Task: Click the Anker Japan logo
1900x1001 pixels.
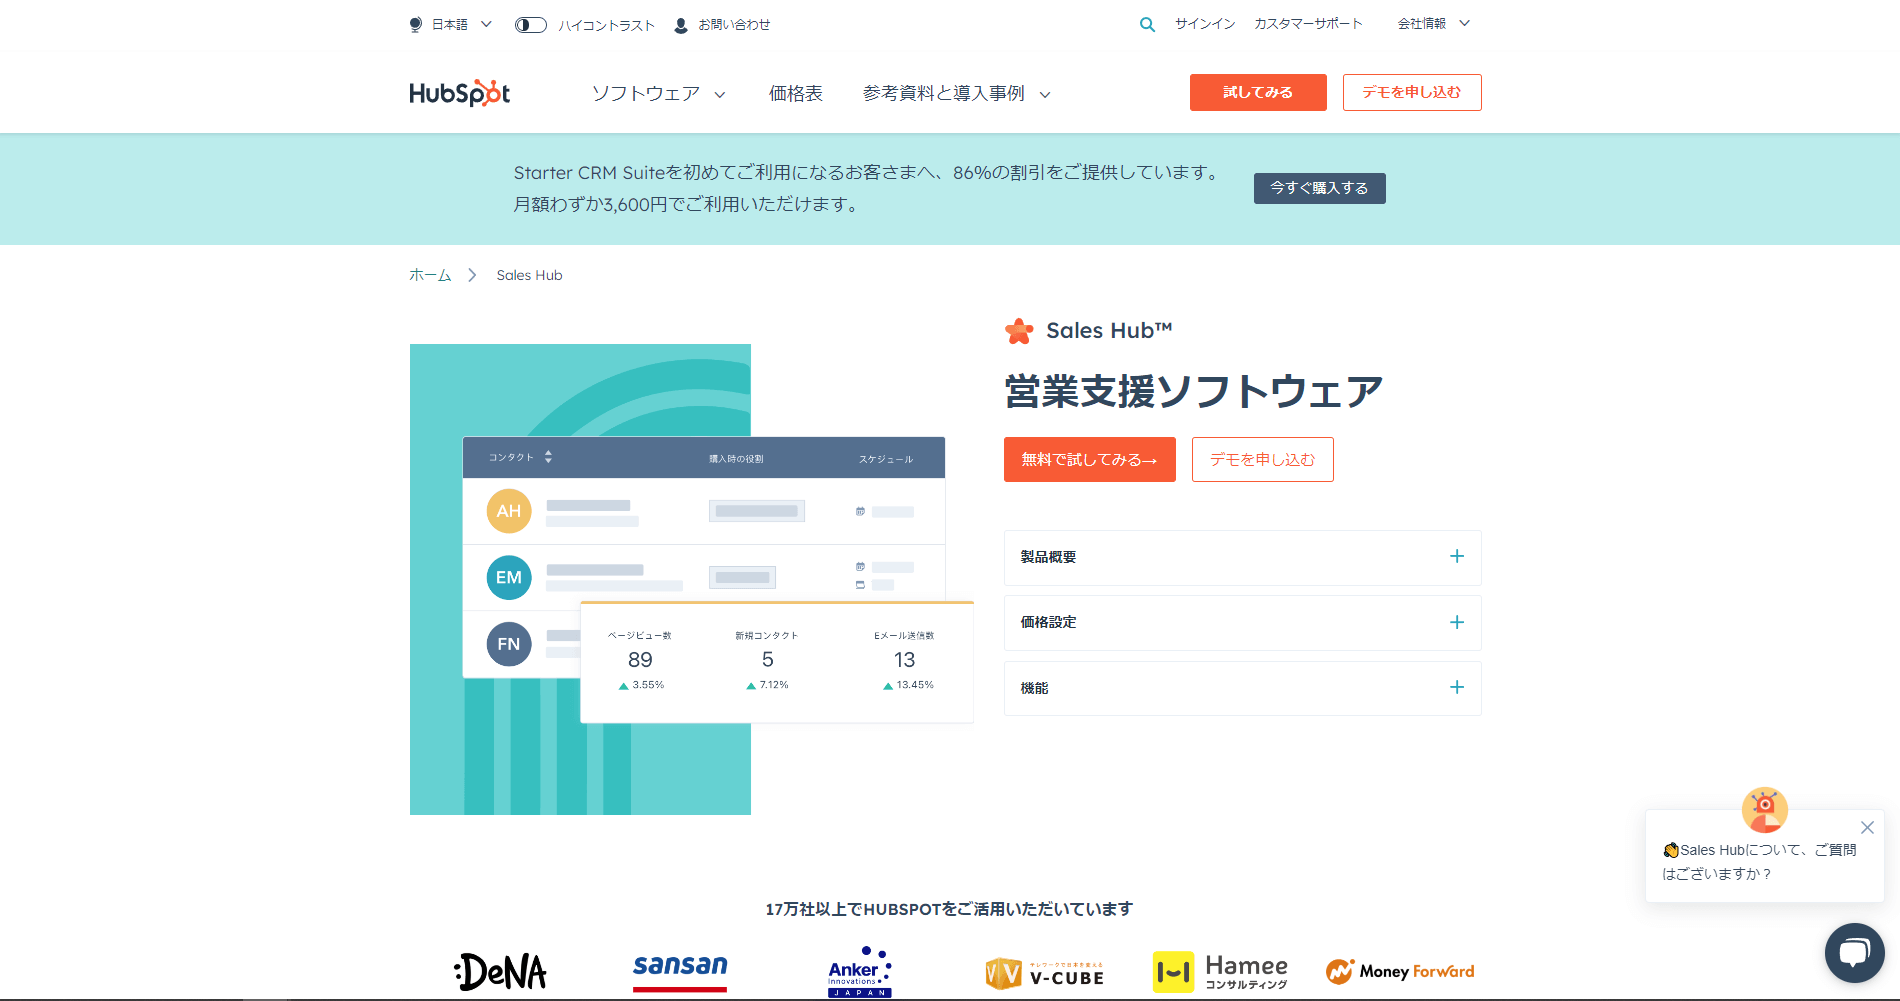Action: click(x=859, y=972)
